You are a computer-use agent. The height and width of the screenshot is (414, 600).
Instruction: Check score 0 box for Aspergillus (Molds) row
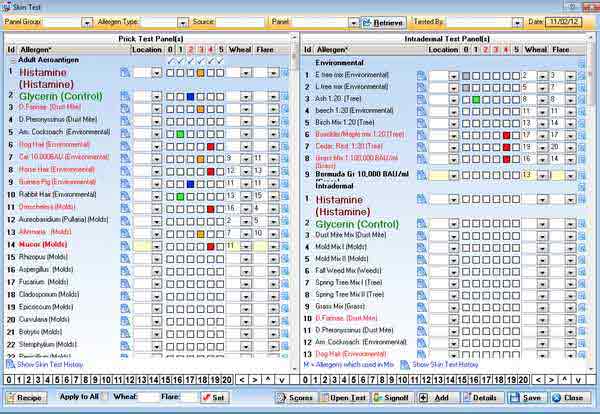[x=170, y=272]
